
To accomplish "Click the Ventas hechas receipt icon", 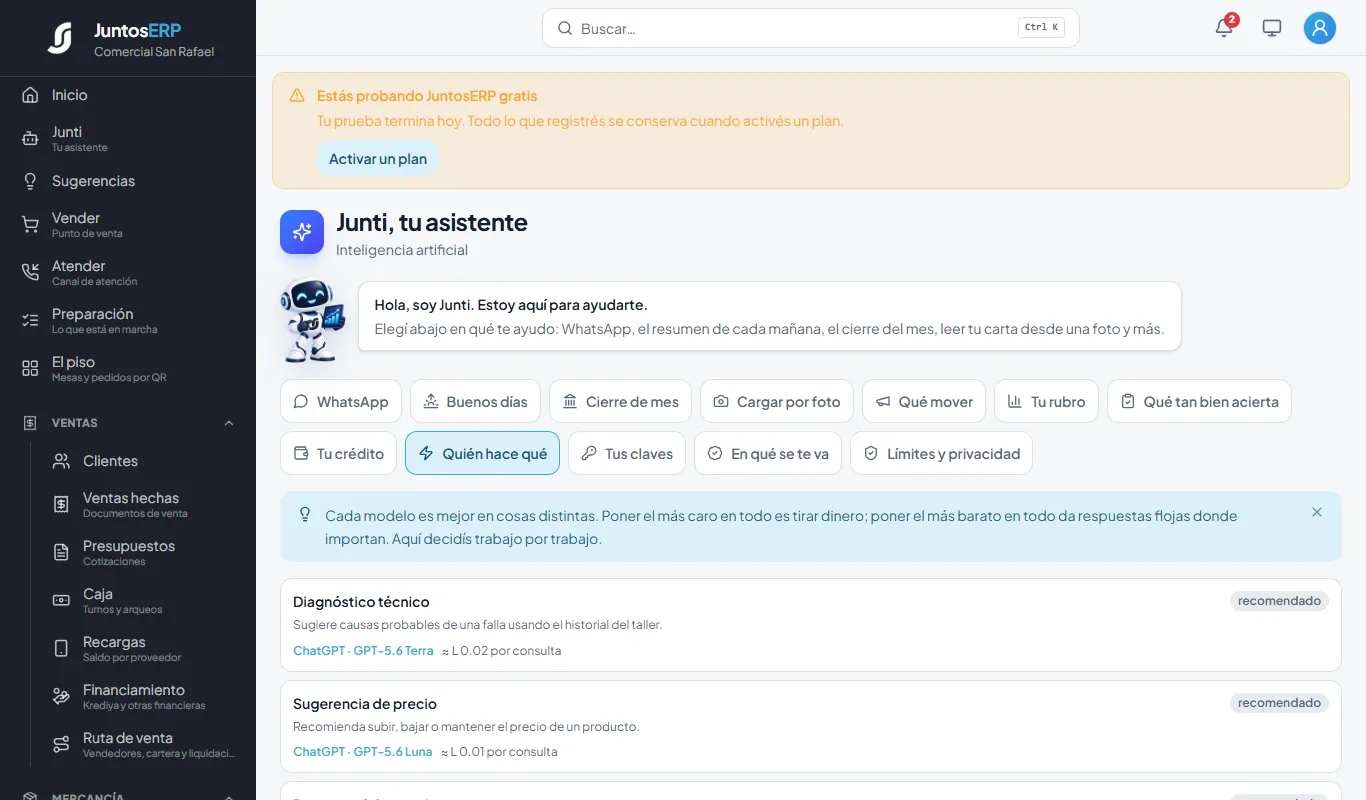I will coord(61,505).
